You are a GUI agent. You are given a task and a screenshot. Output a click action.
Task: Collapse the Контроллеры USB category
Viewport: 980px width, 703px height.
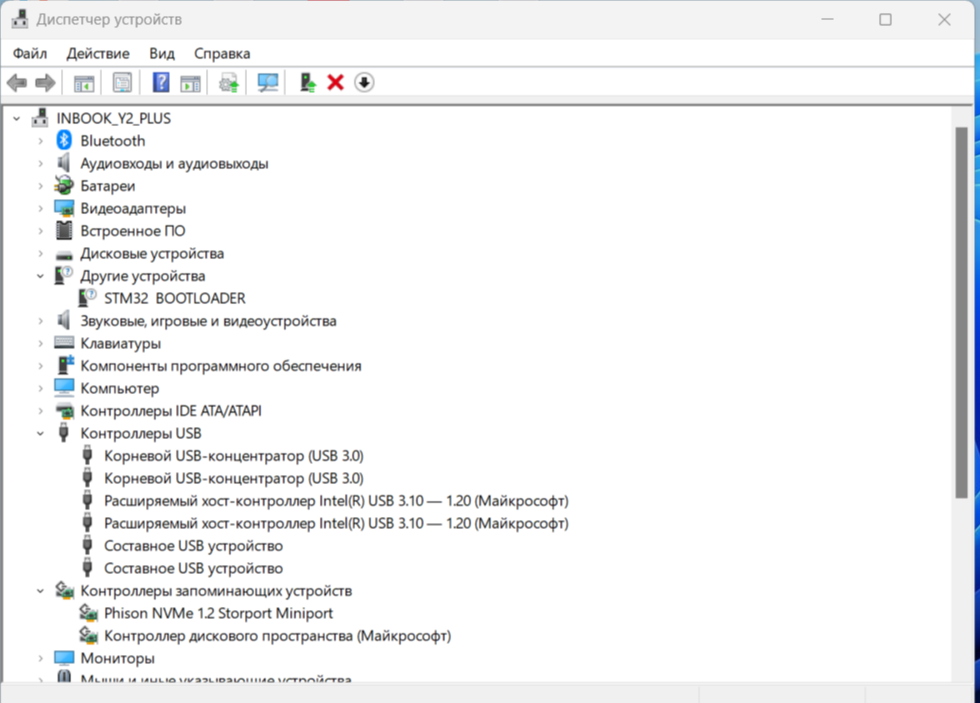pos(40,433)
